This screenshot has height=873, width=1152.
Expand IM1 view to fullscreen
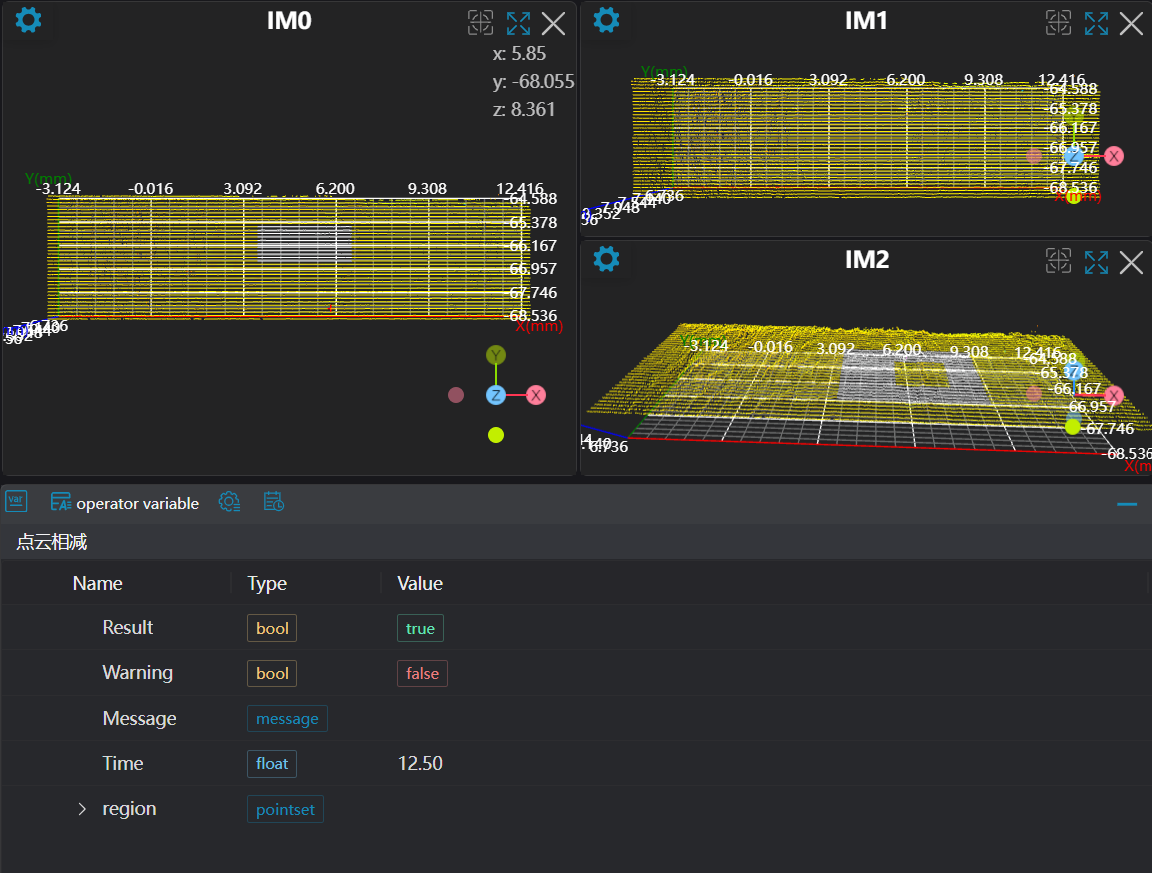coord(1096,23)
